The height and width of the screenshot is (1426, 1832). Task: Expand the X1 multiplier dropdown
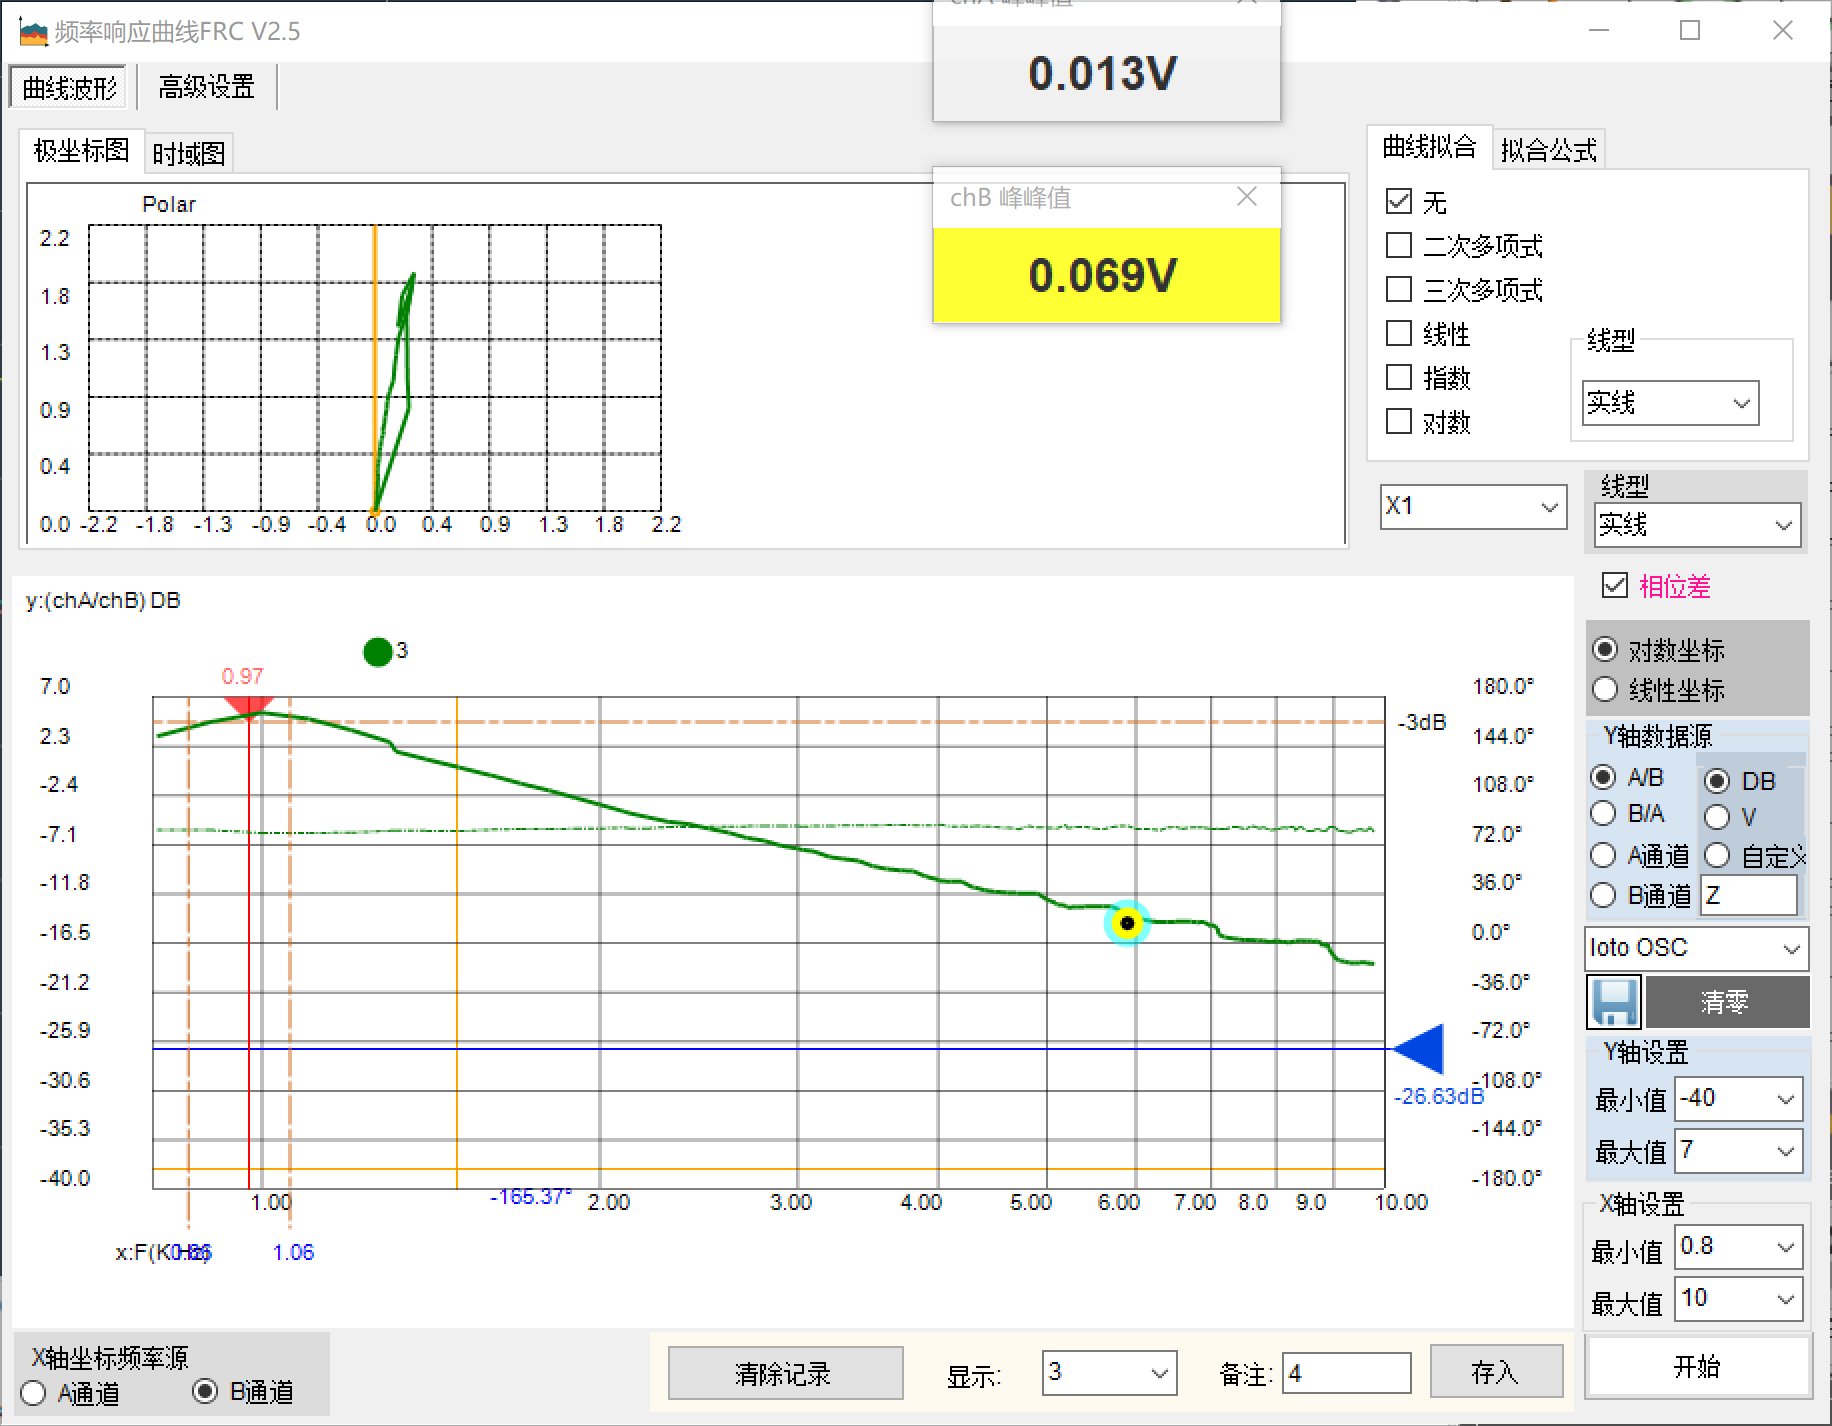pos(1472,507)
